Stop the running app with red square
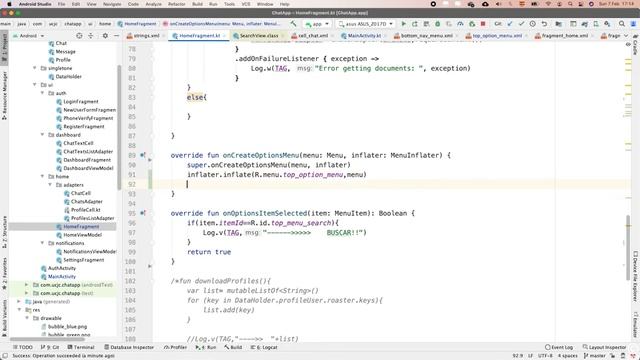 coord(483,24)
